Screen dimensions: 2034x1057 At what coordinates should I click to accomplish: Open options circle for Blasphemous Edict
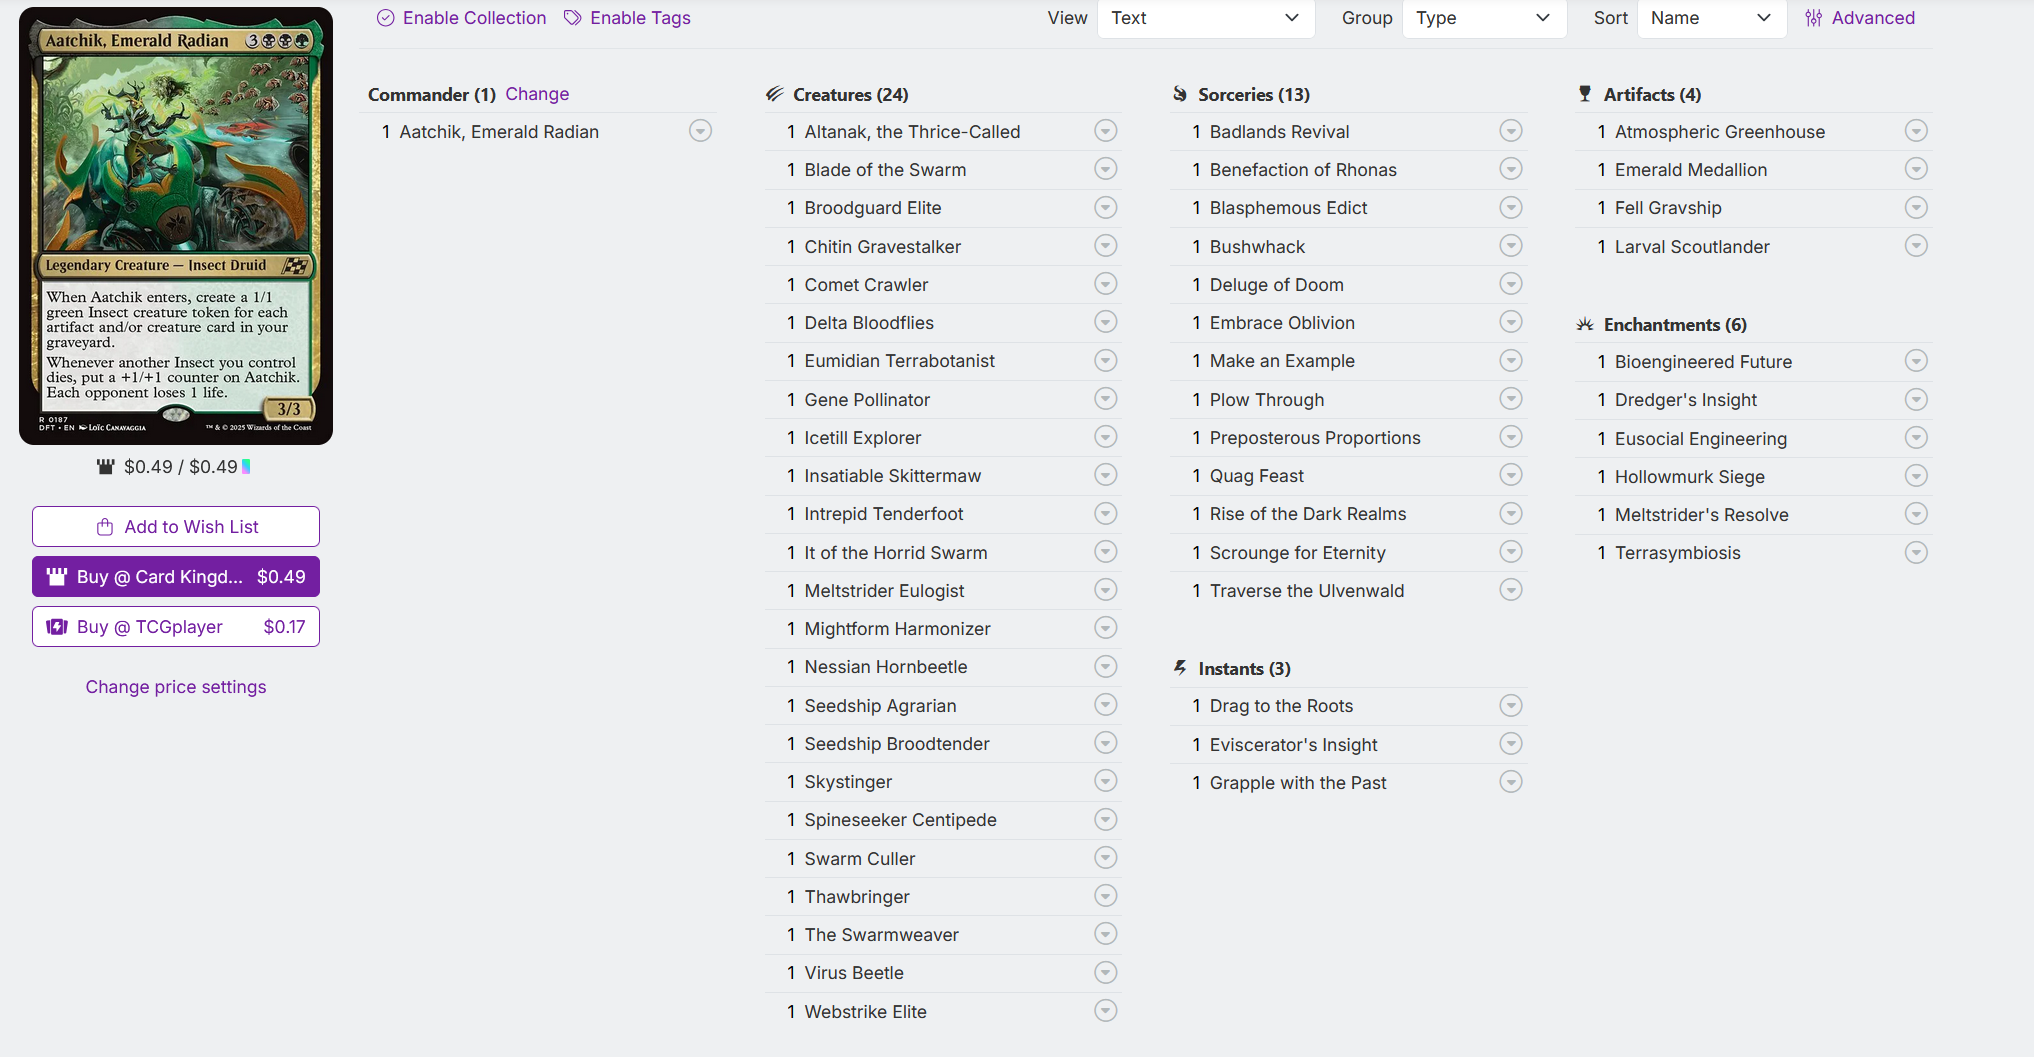[x=1511, y=207]
